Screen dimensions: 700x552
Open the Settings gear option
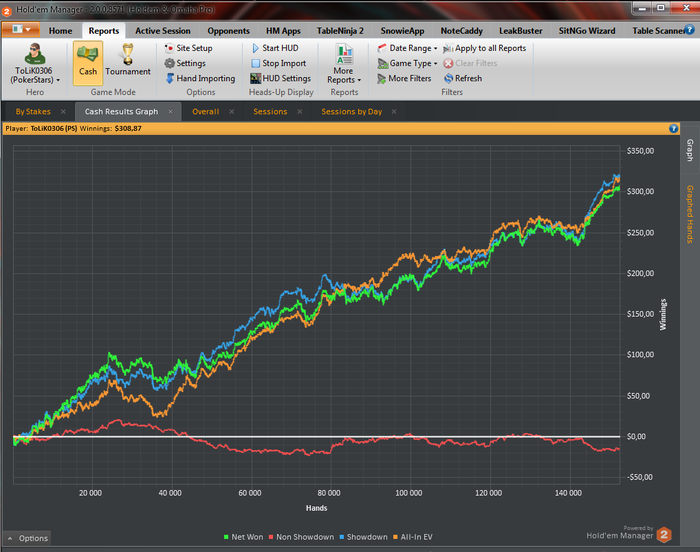[185, 63]
